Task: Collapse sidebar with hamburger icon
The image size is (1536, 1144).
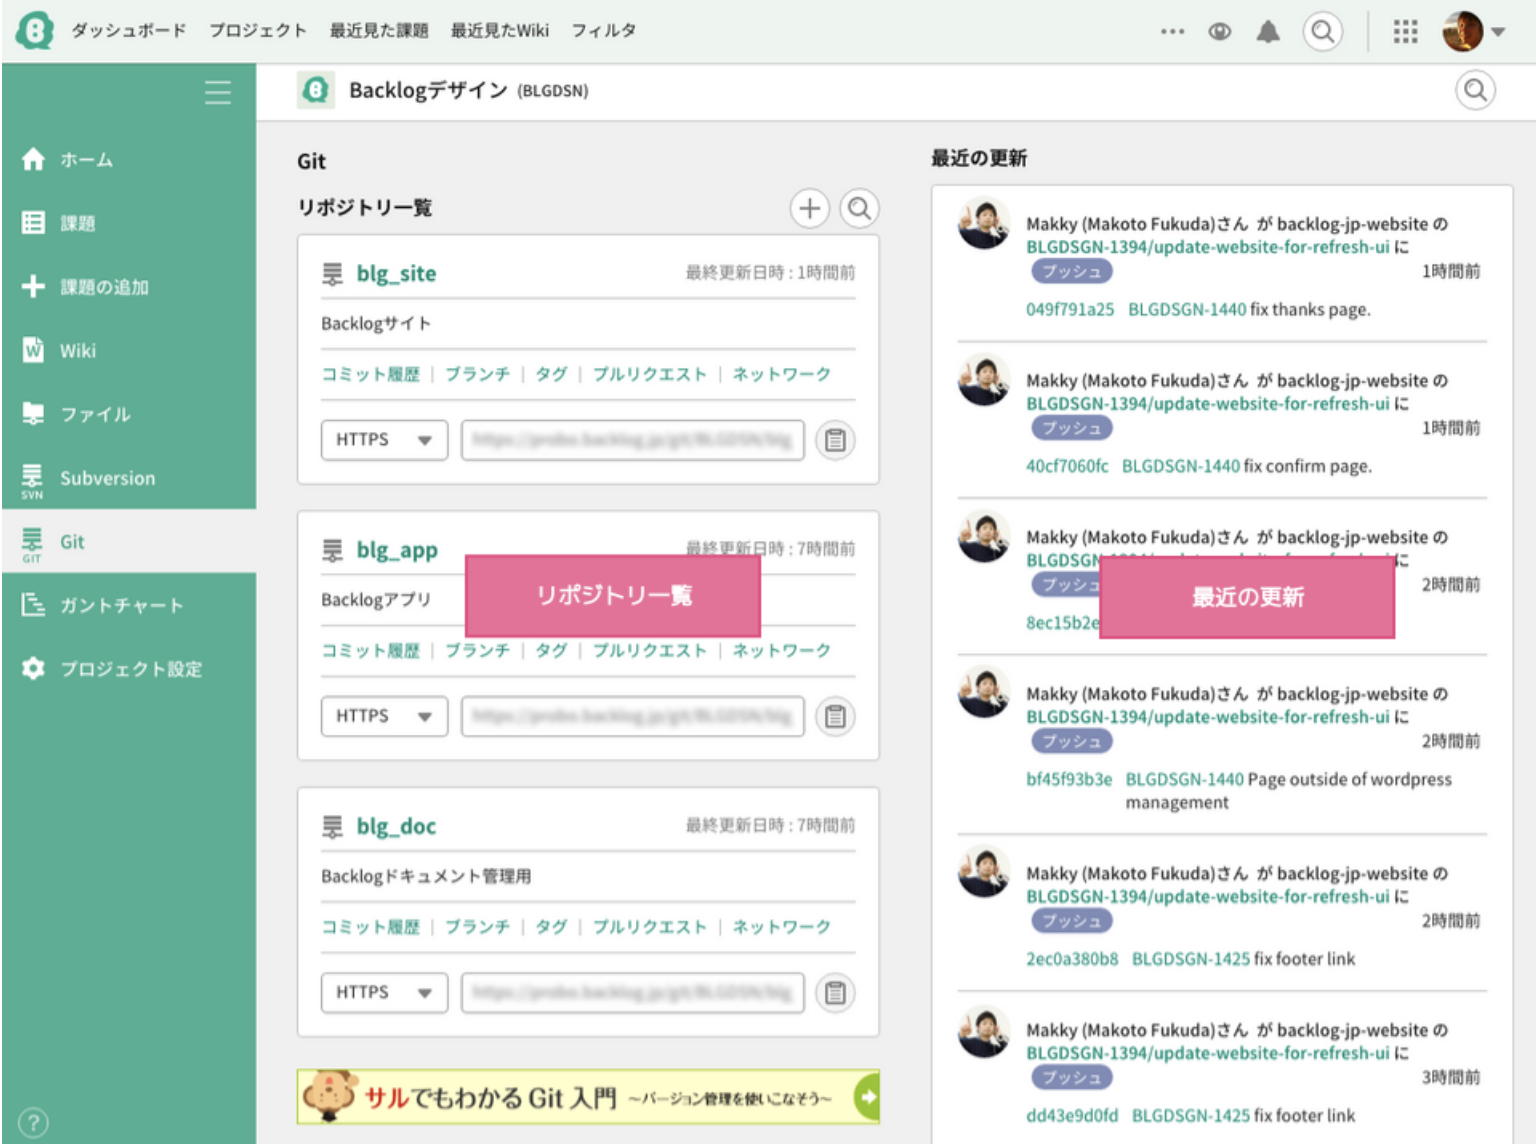Action: [x=218, y=92]
